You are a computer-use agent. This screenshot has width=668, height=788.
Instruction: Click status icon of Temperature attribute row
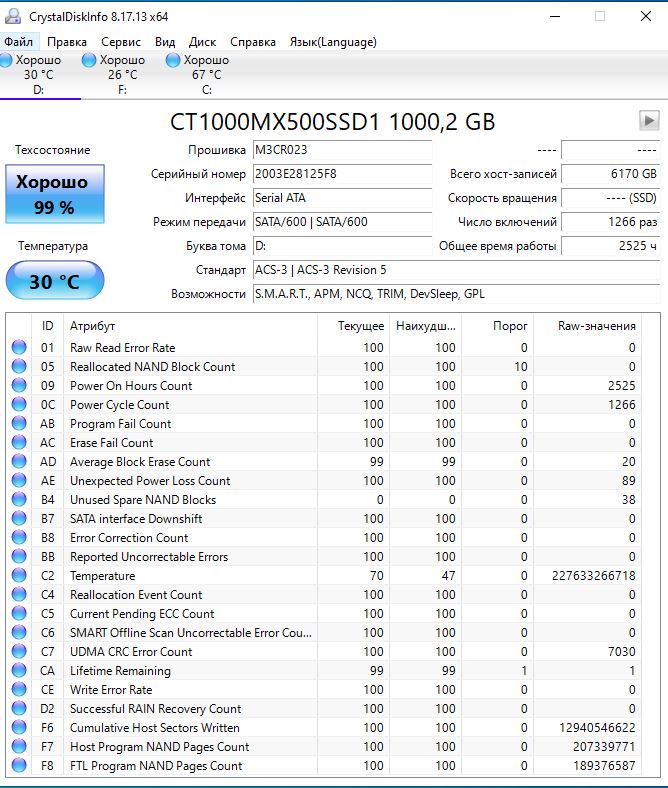(x=19, y=575)
